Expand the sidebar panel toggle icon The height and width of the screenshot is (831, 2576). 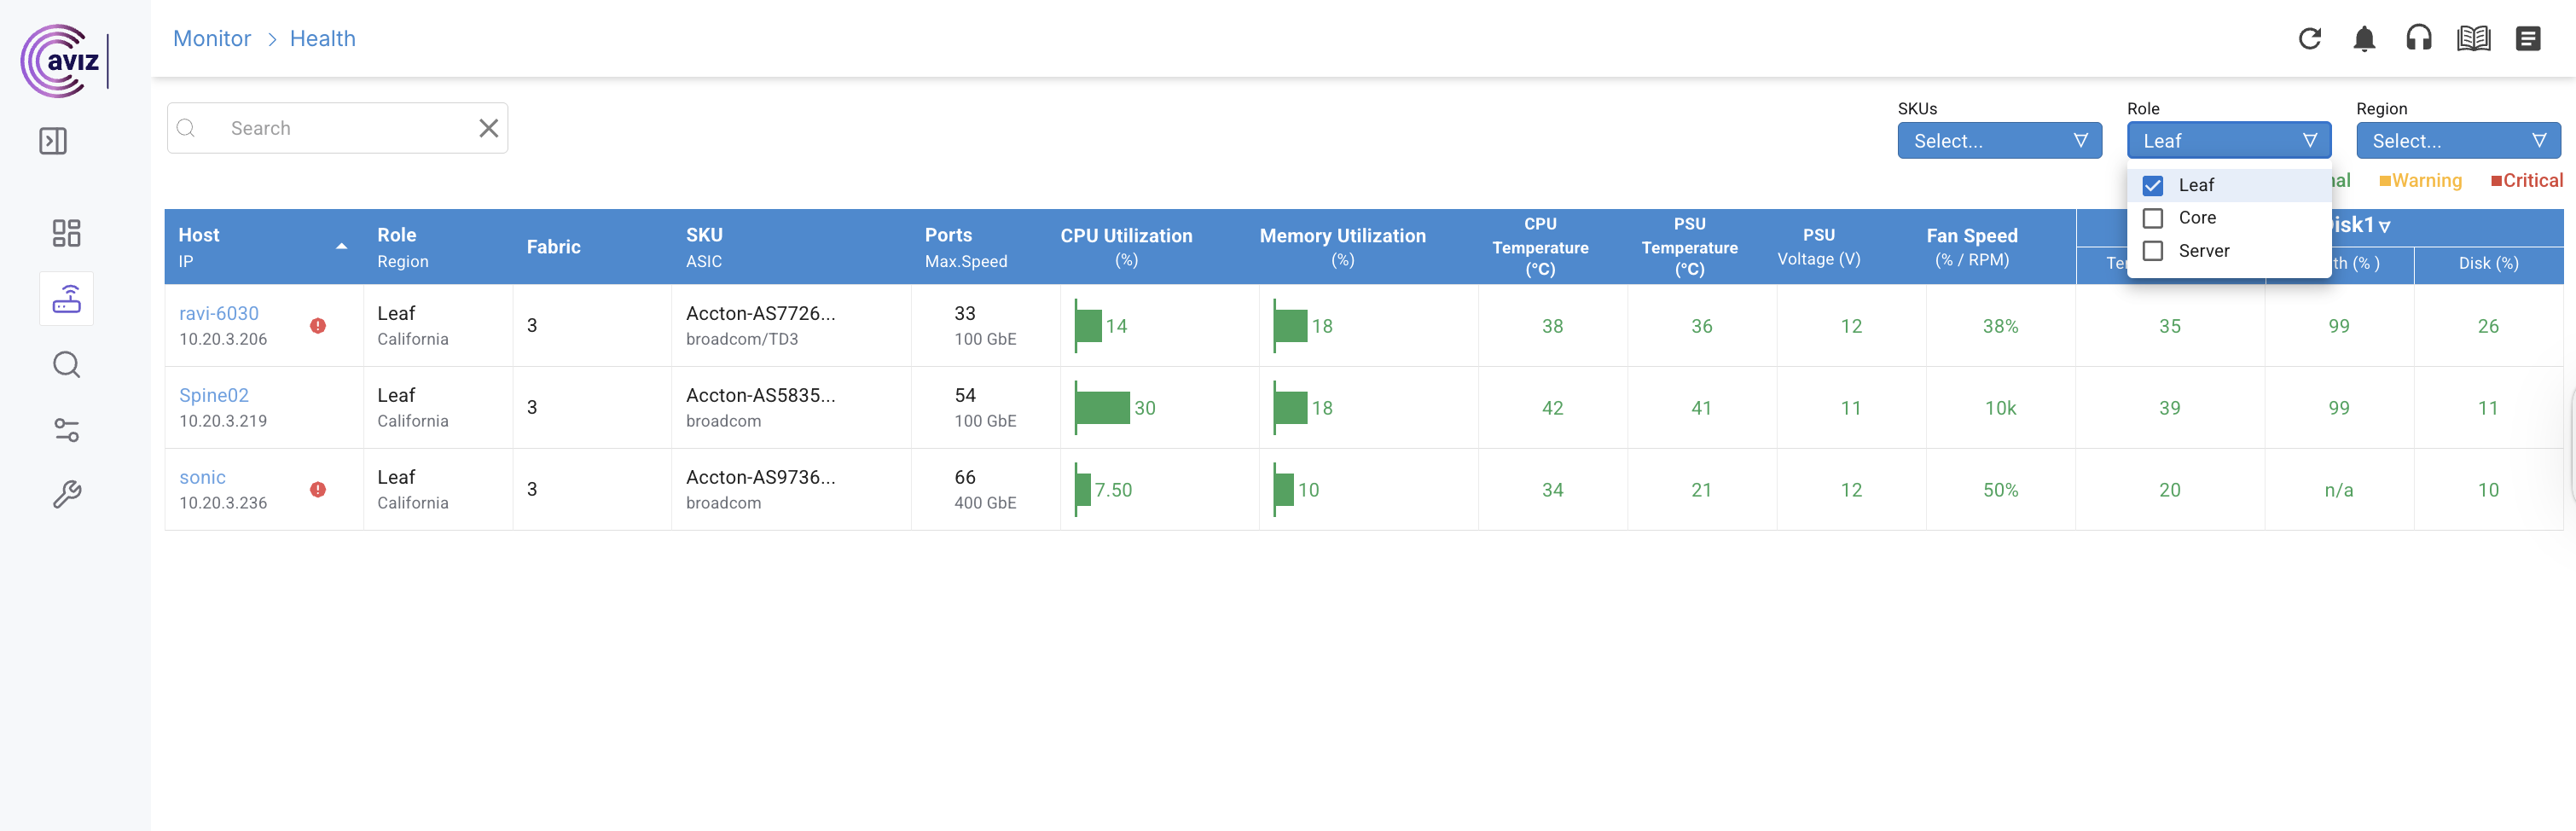point(53,141)
